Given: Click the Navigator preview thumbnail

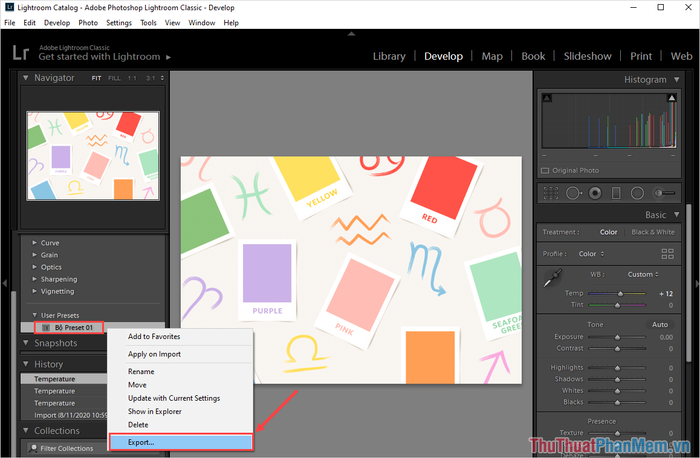Looking at the screenshot, I should (91, 154).
